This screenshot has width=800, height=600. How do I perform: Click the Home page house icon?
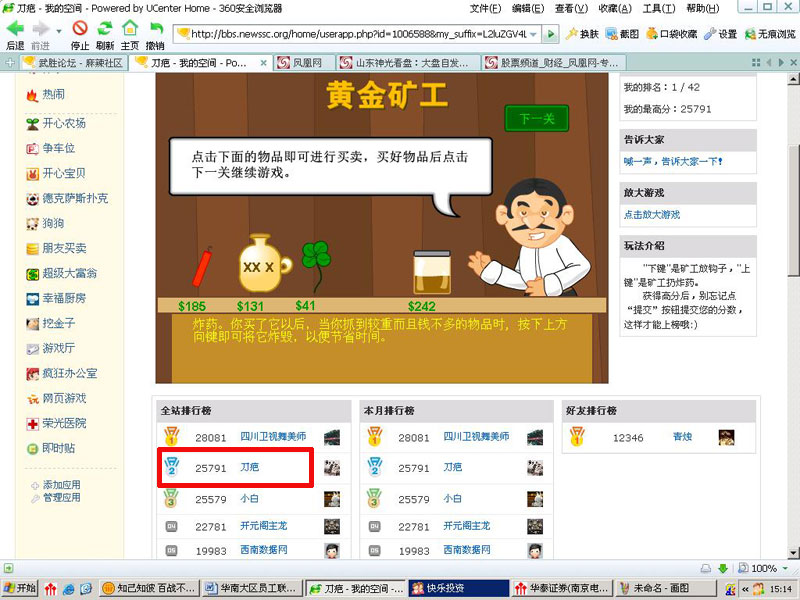tap(130, 28)
